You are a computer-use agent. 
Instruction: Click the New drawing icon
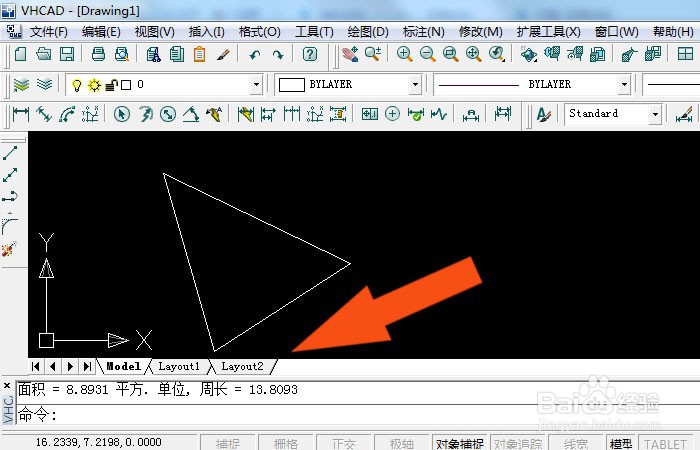pos(21,54)
